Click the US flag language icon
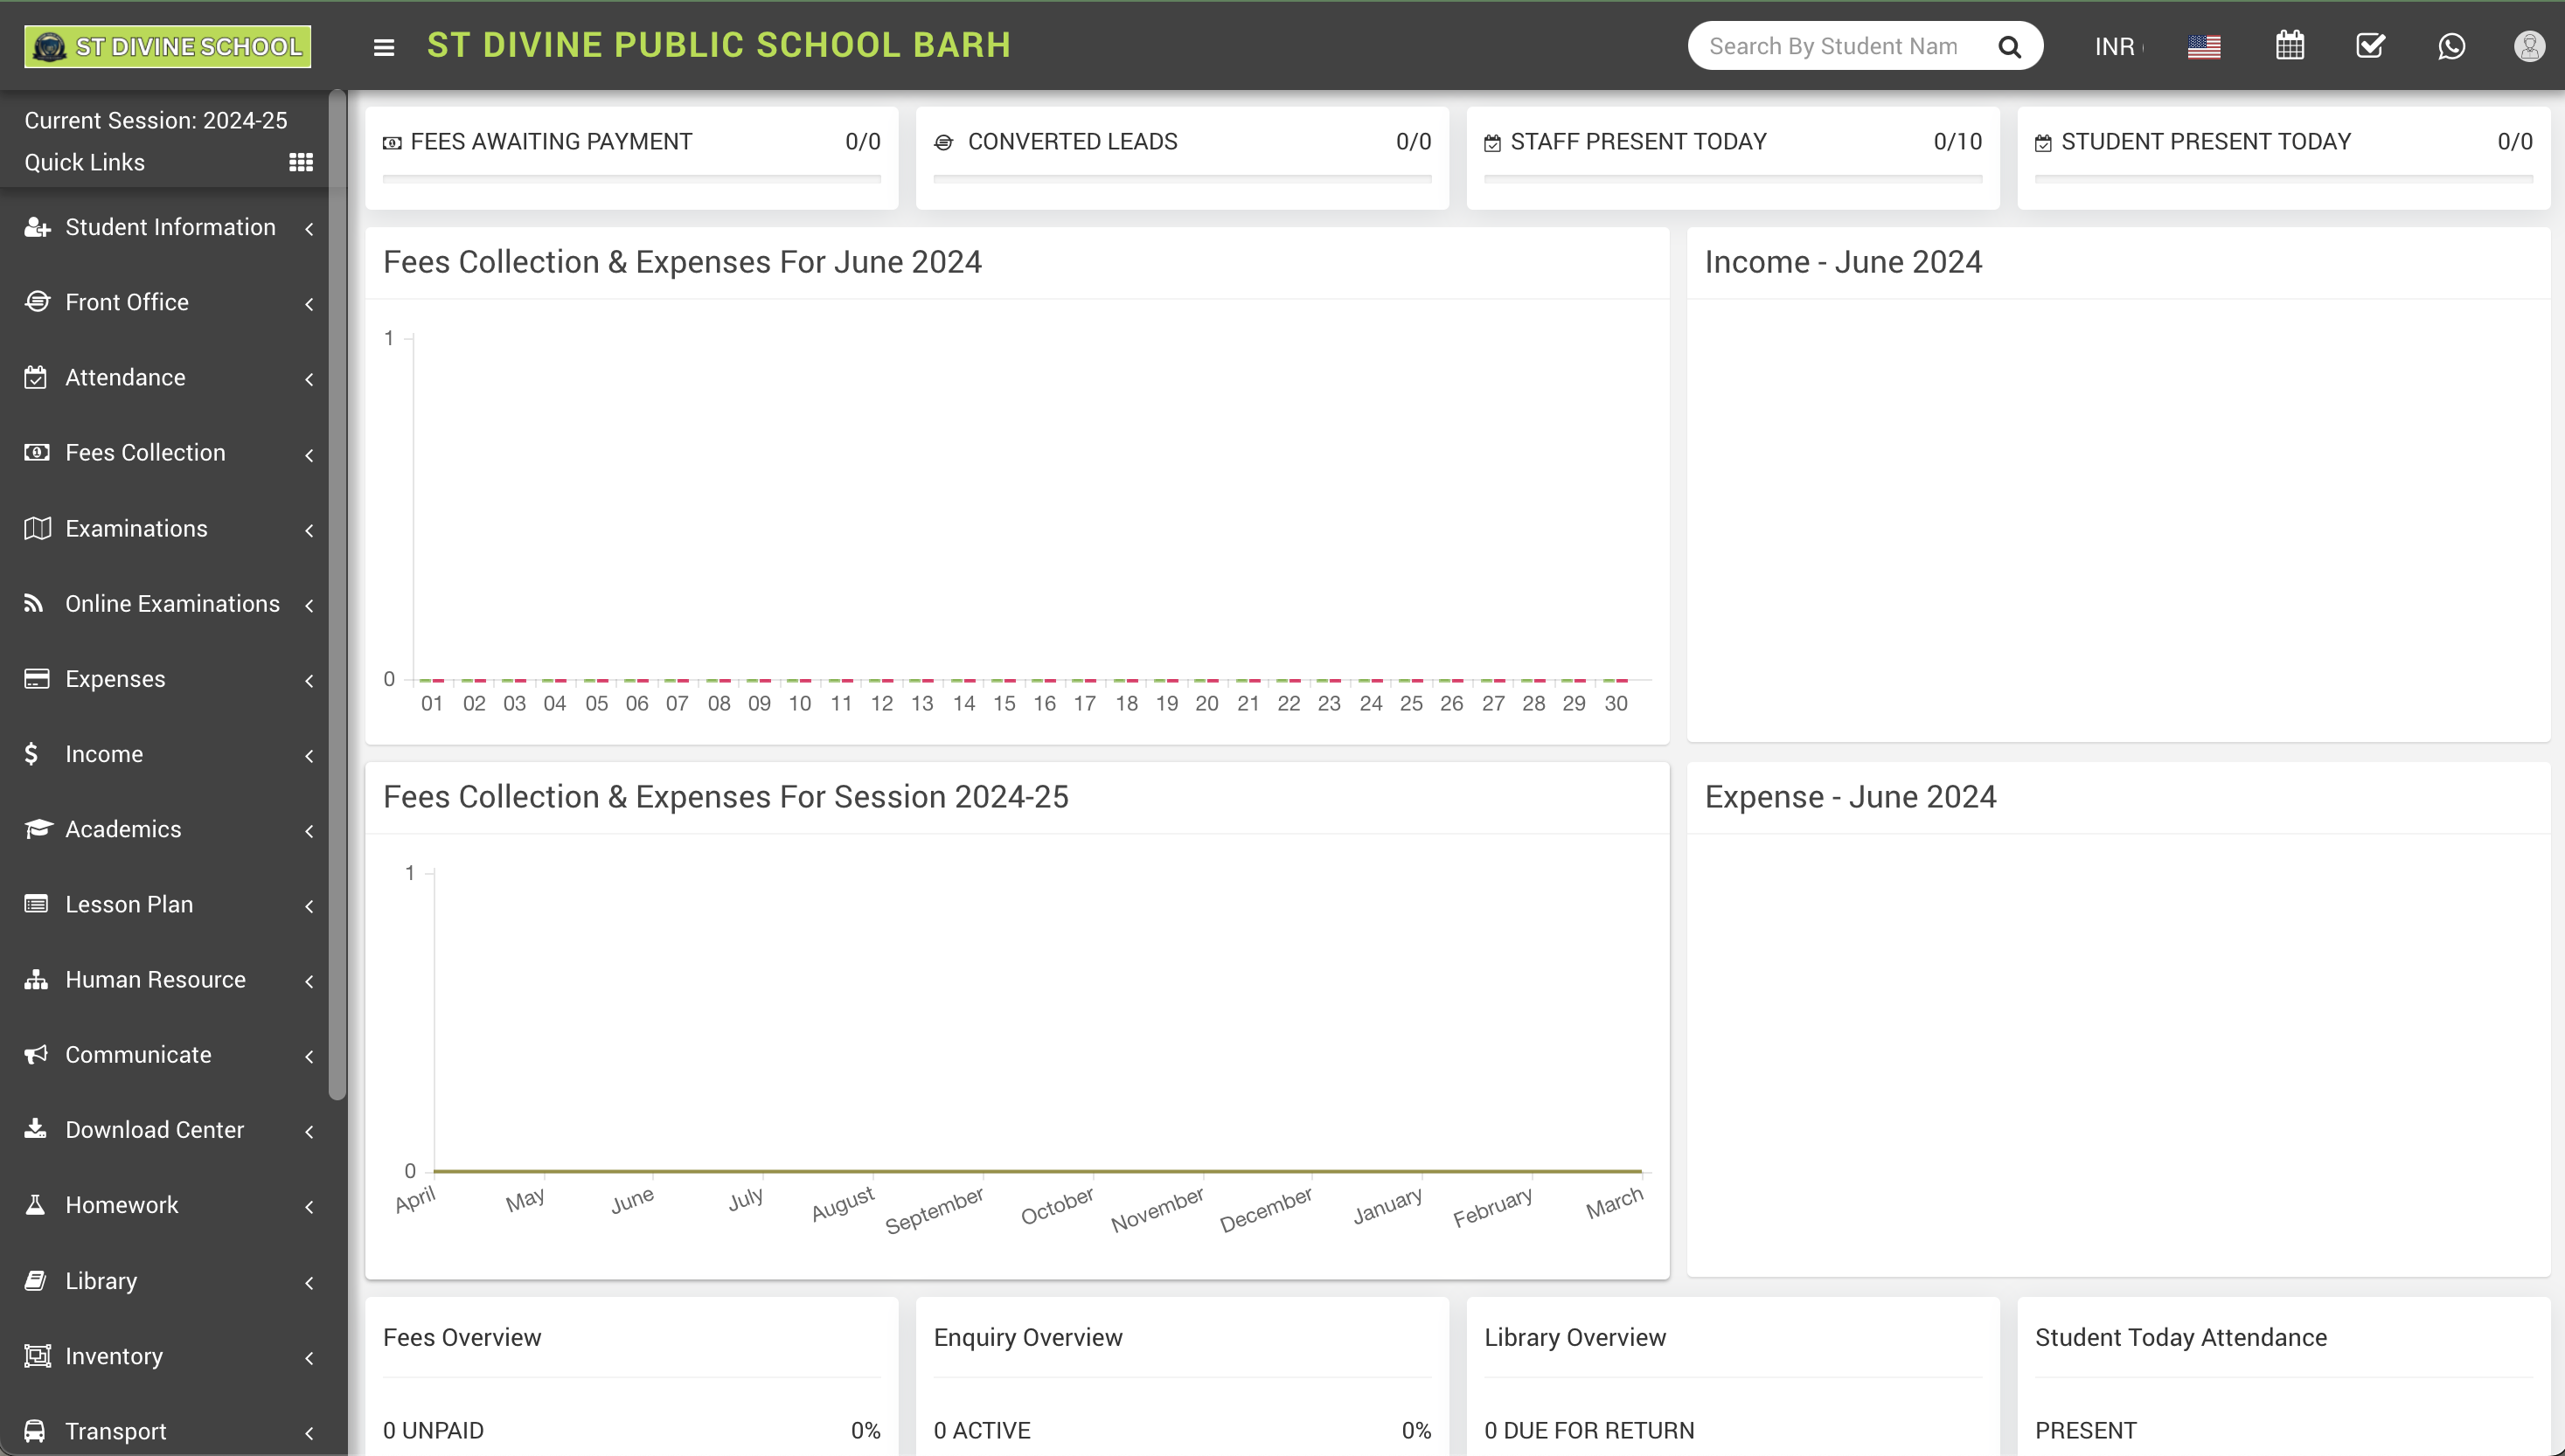This screenshot has width=2565, height=1456. 2204,46
